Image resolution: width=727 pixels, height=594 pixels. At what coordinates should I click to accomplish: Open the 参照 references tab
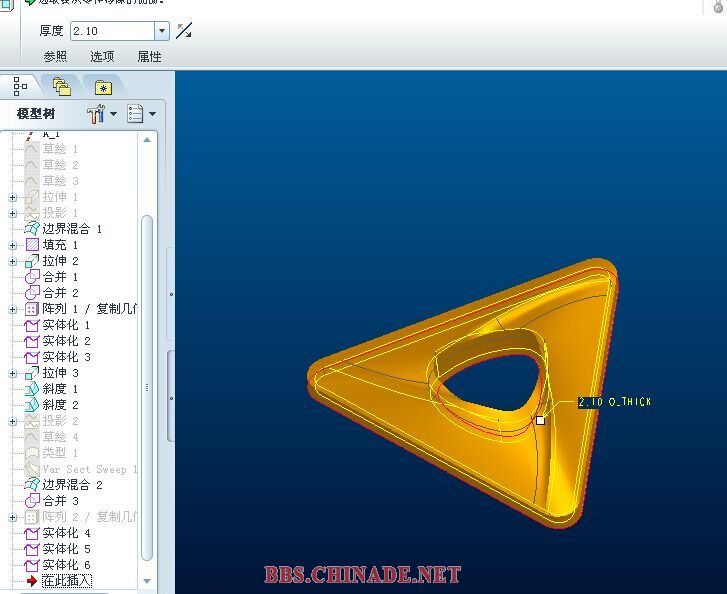[55, 57]
